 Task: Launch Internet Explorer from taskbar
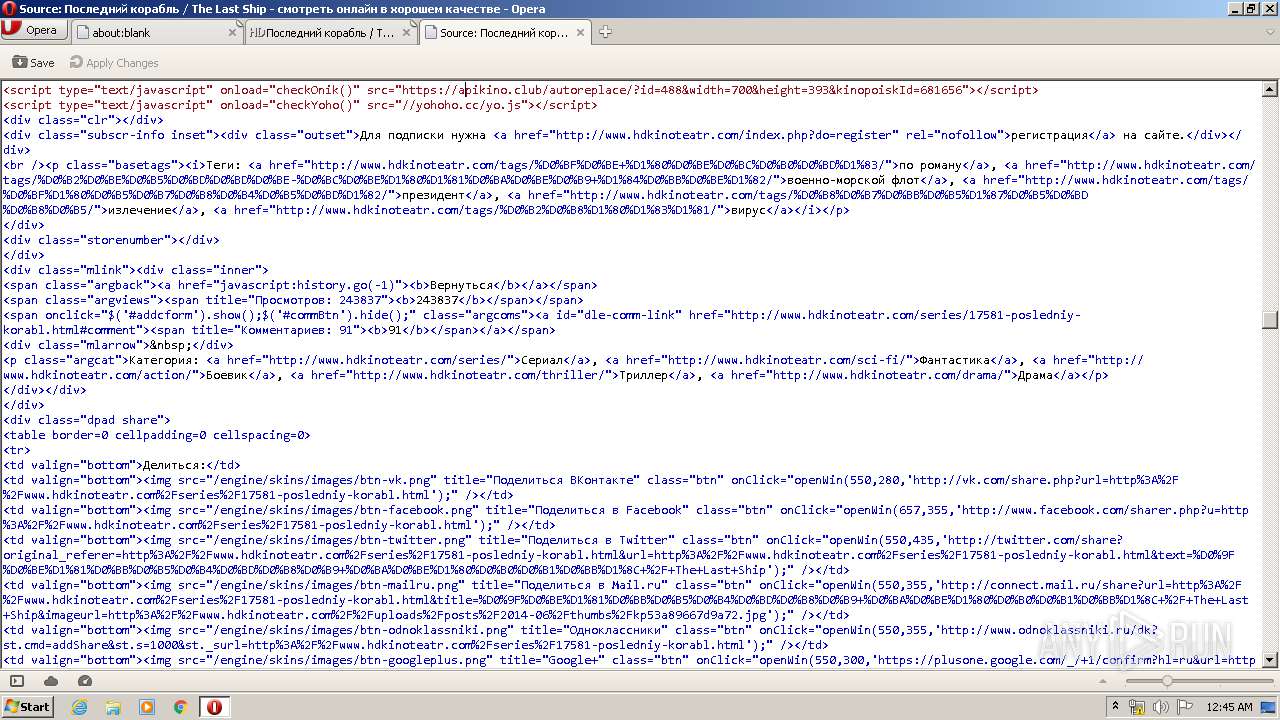[80, 707]
